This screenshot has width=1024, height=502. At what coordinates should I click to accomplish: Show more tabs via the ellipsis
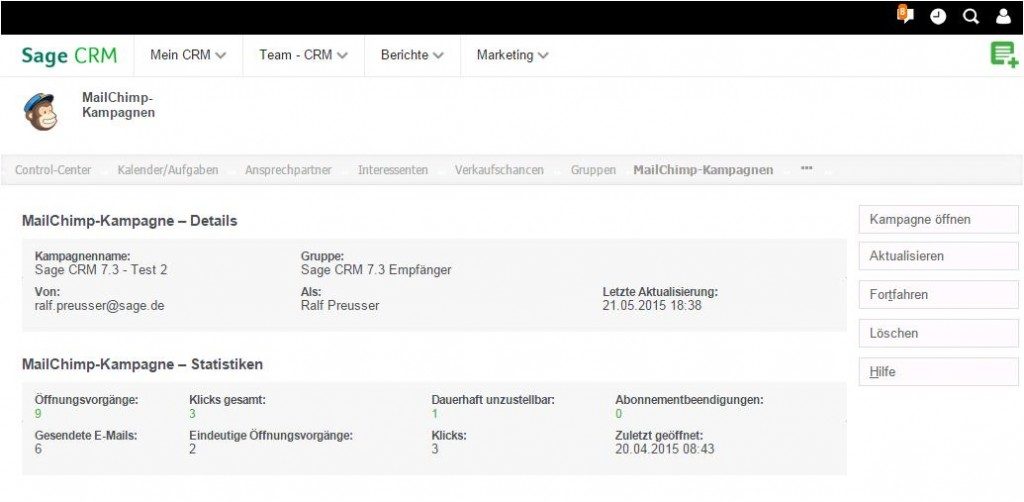click(x=806, y=169)
